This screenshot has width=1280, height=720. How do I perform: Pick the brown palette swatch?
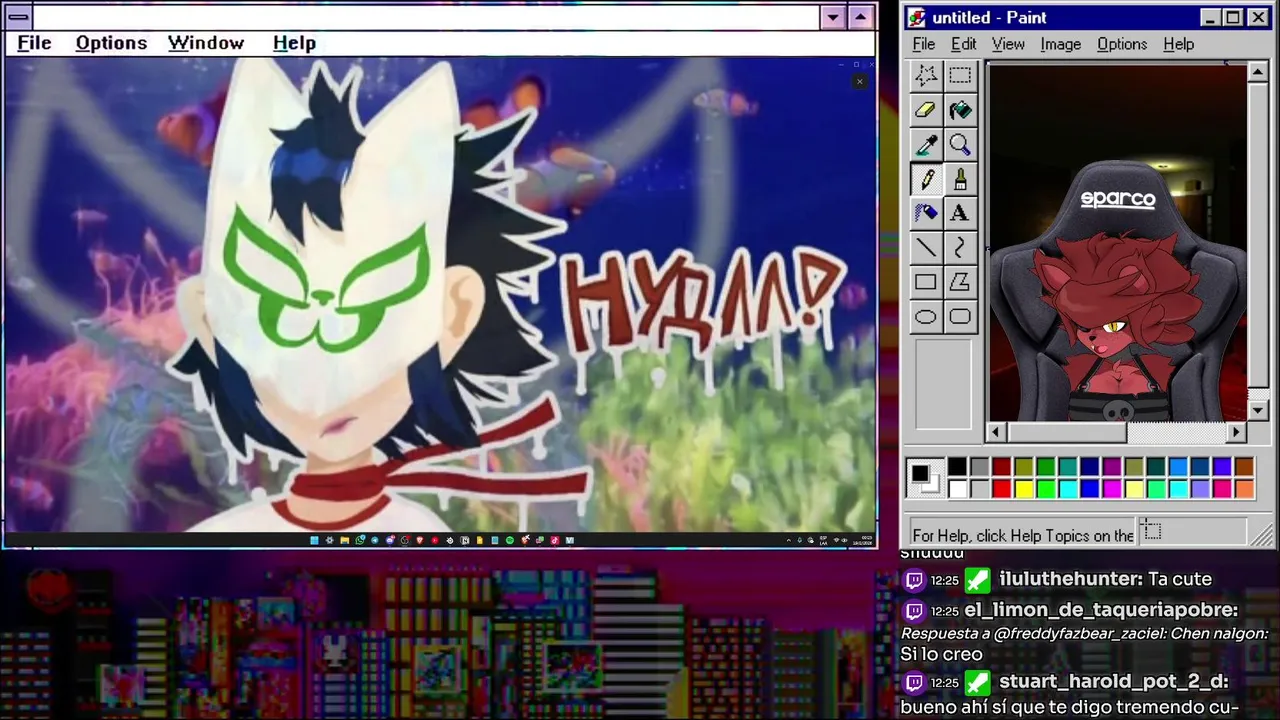pyautogui.click(x=1244, y=467)
